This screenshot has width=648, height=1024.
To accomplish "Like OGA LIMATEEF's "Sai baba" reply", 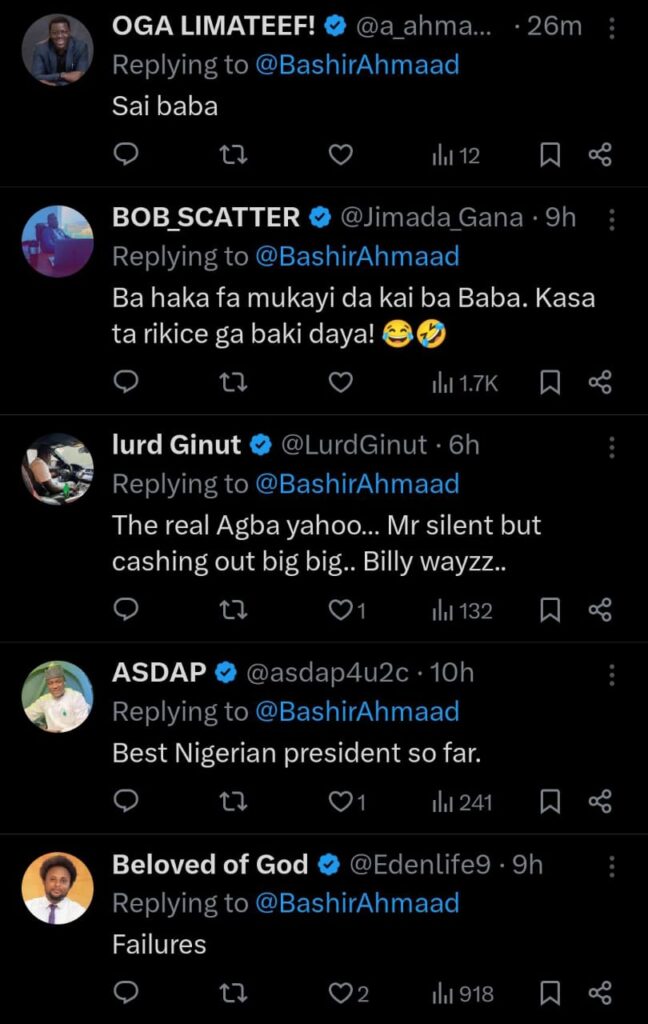I will pos(341,155).
